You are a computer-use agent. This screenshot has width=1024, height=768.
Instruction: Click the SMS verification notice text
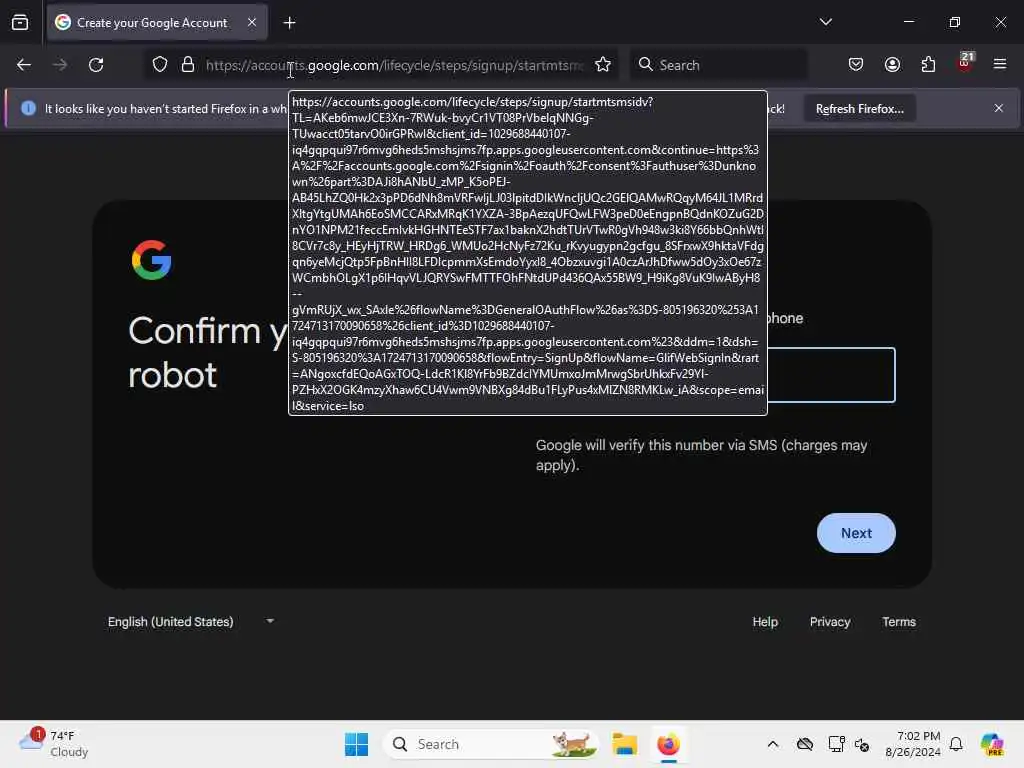[x=701, y=455]
